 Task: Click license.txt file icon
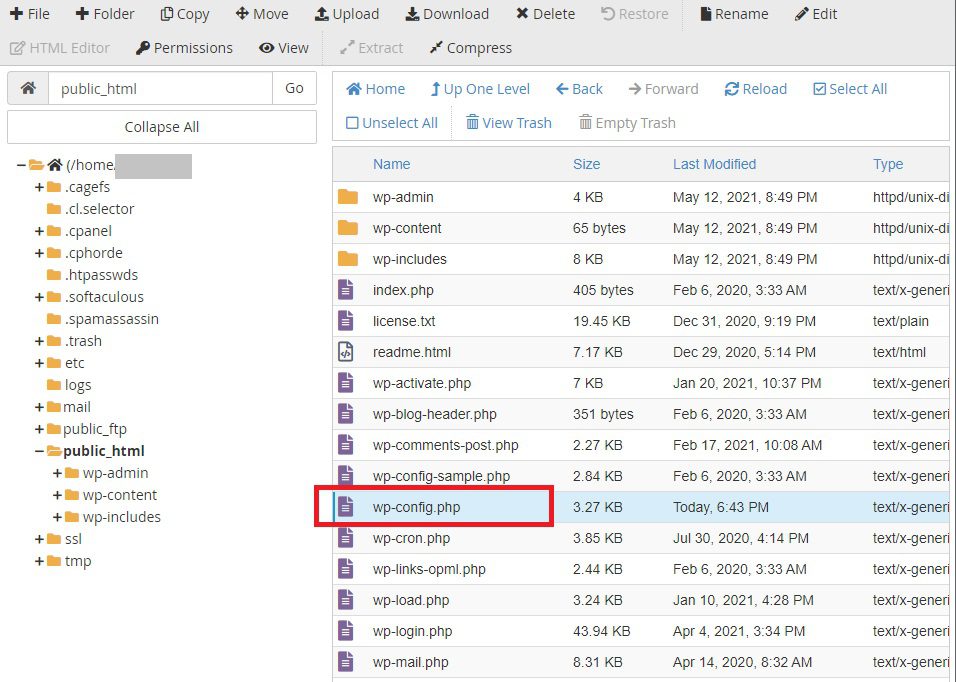346,321
